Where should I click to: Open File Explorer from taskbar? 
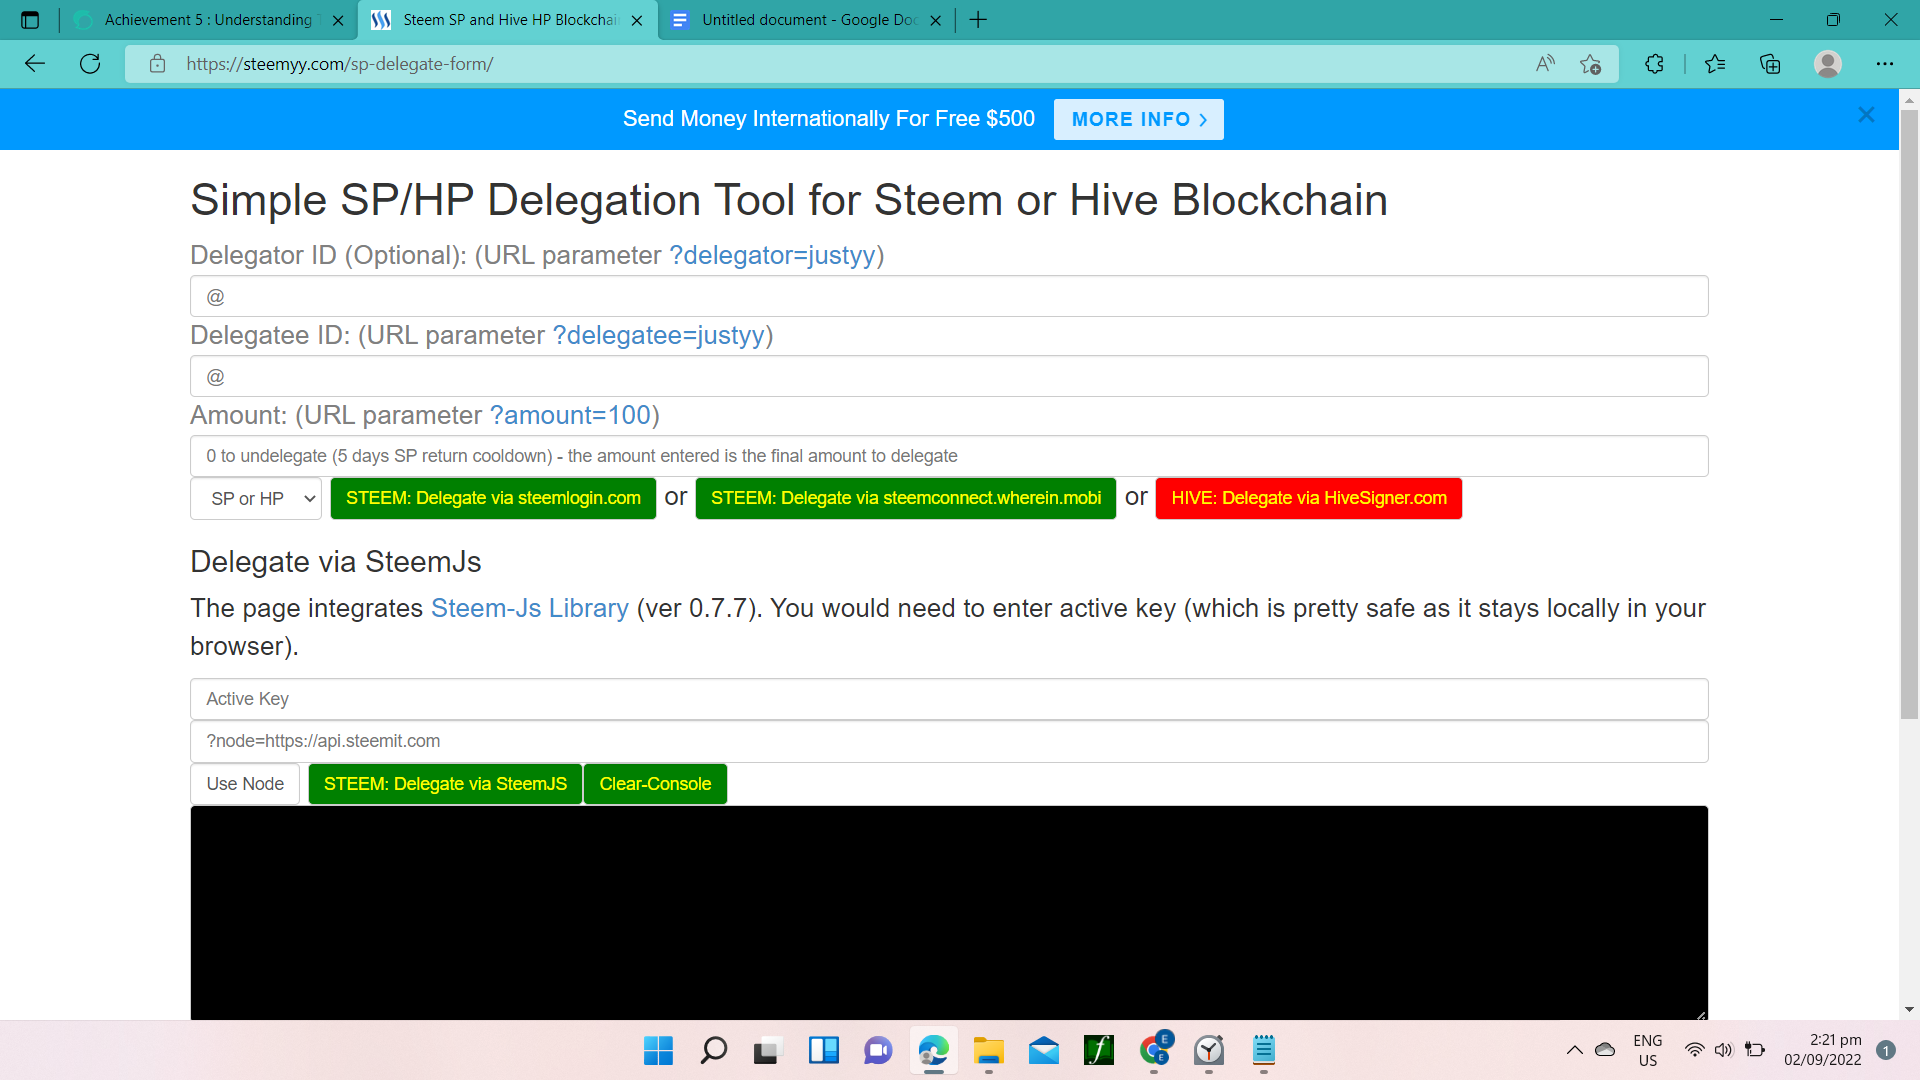click(x=988, y=1050)
